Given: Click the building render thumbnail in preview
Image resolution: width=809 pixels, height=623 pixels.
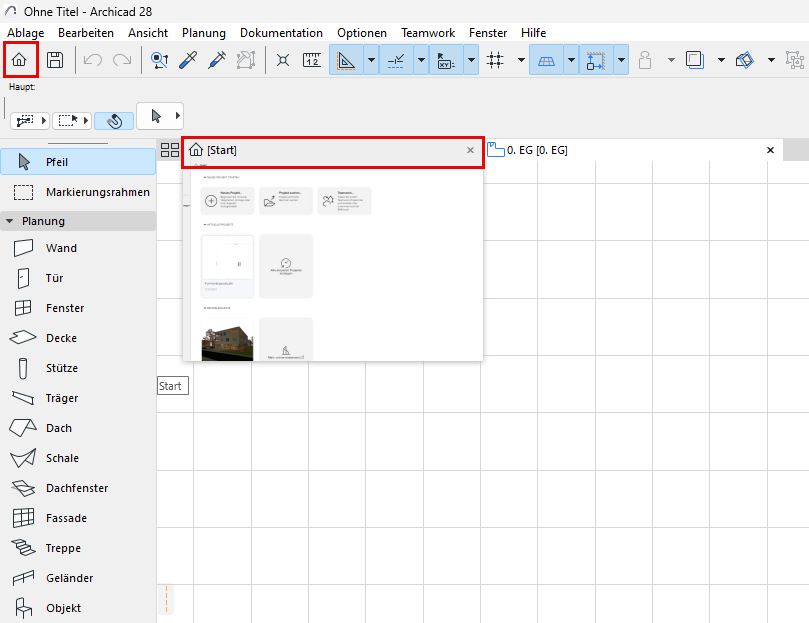Looking at the screenshot, I should point(228,340).
